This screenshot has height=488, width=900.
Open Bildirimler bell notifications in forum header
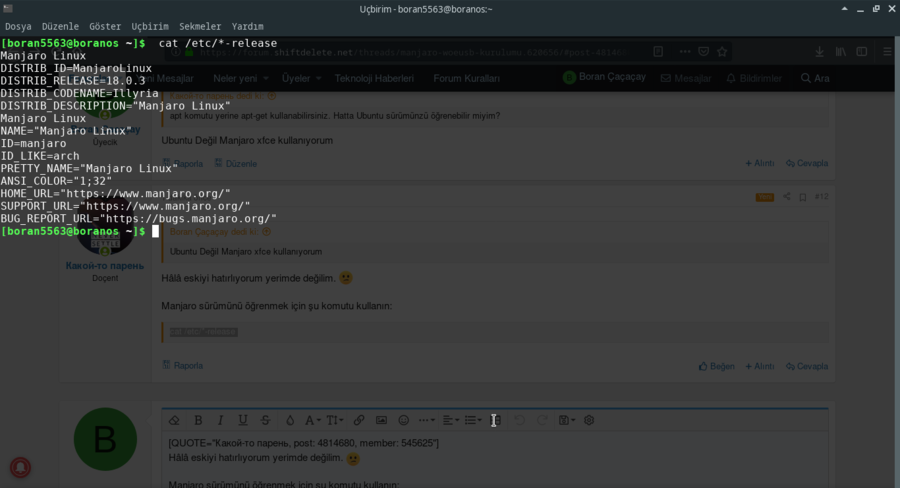[754, 78]
